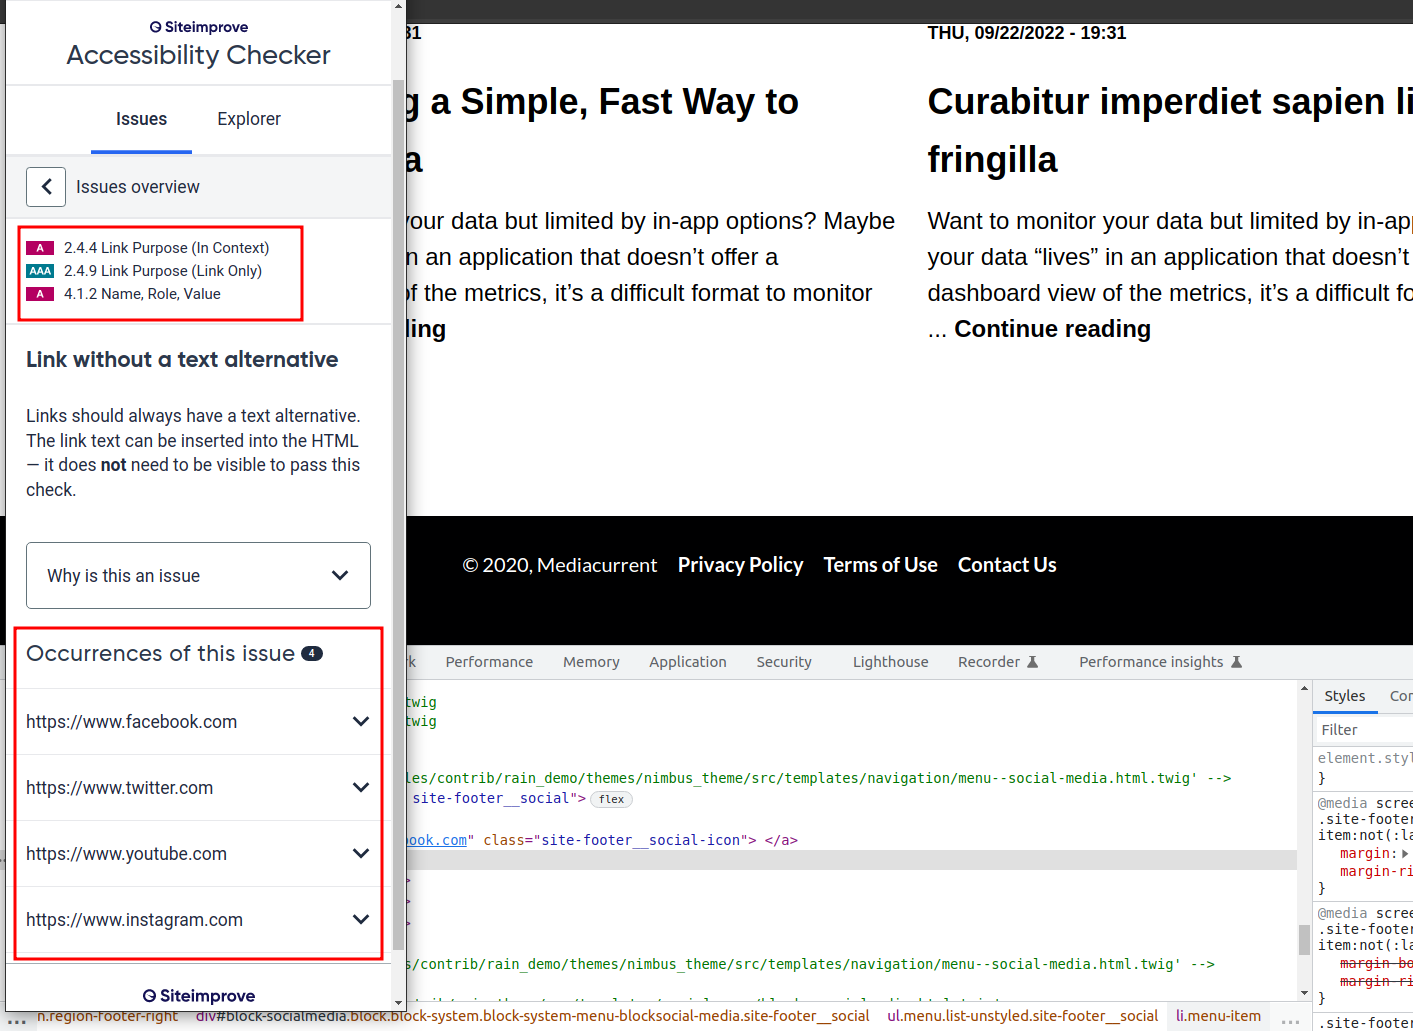This screenshot has width=1413, height=1031.
Task: Open the DevTools Performance tab
Action: coord(489,662)
